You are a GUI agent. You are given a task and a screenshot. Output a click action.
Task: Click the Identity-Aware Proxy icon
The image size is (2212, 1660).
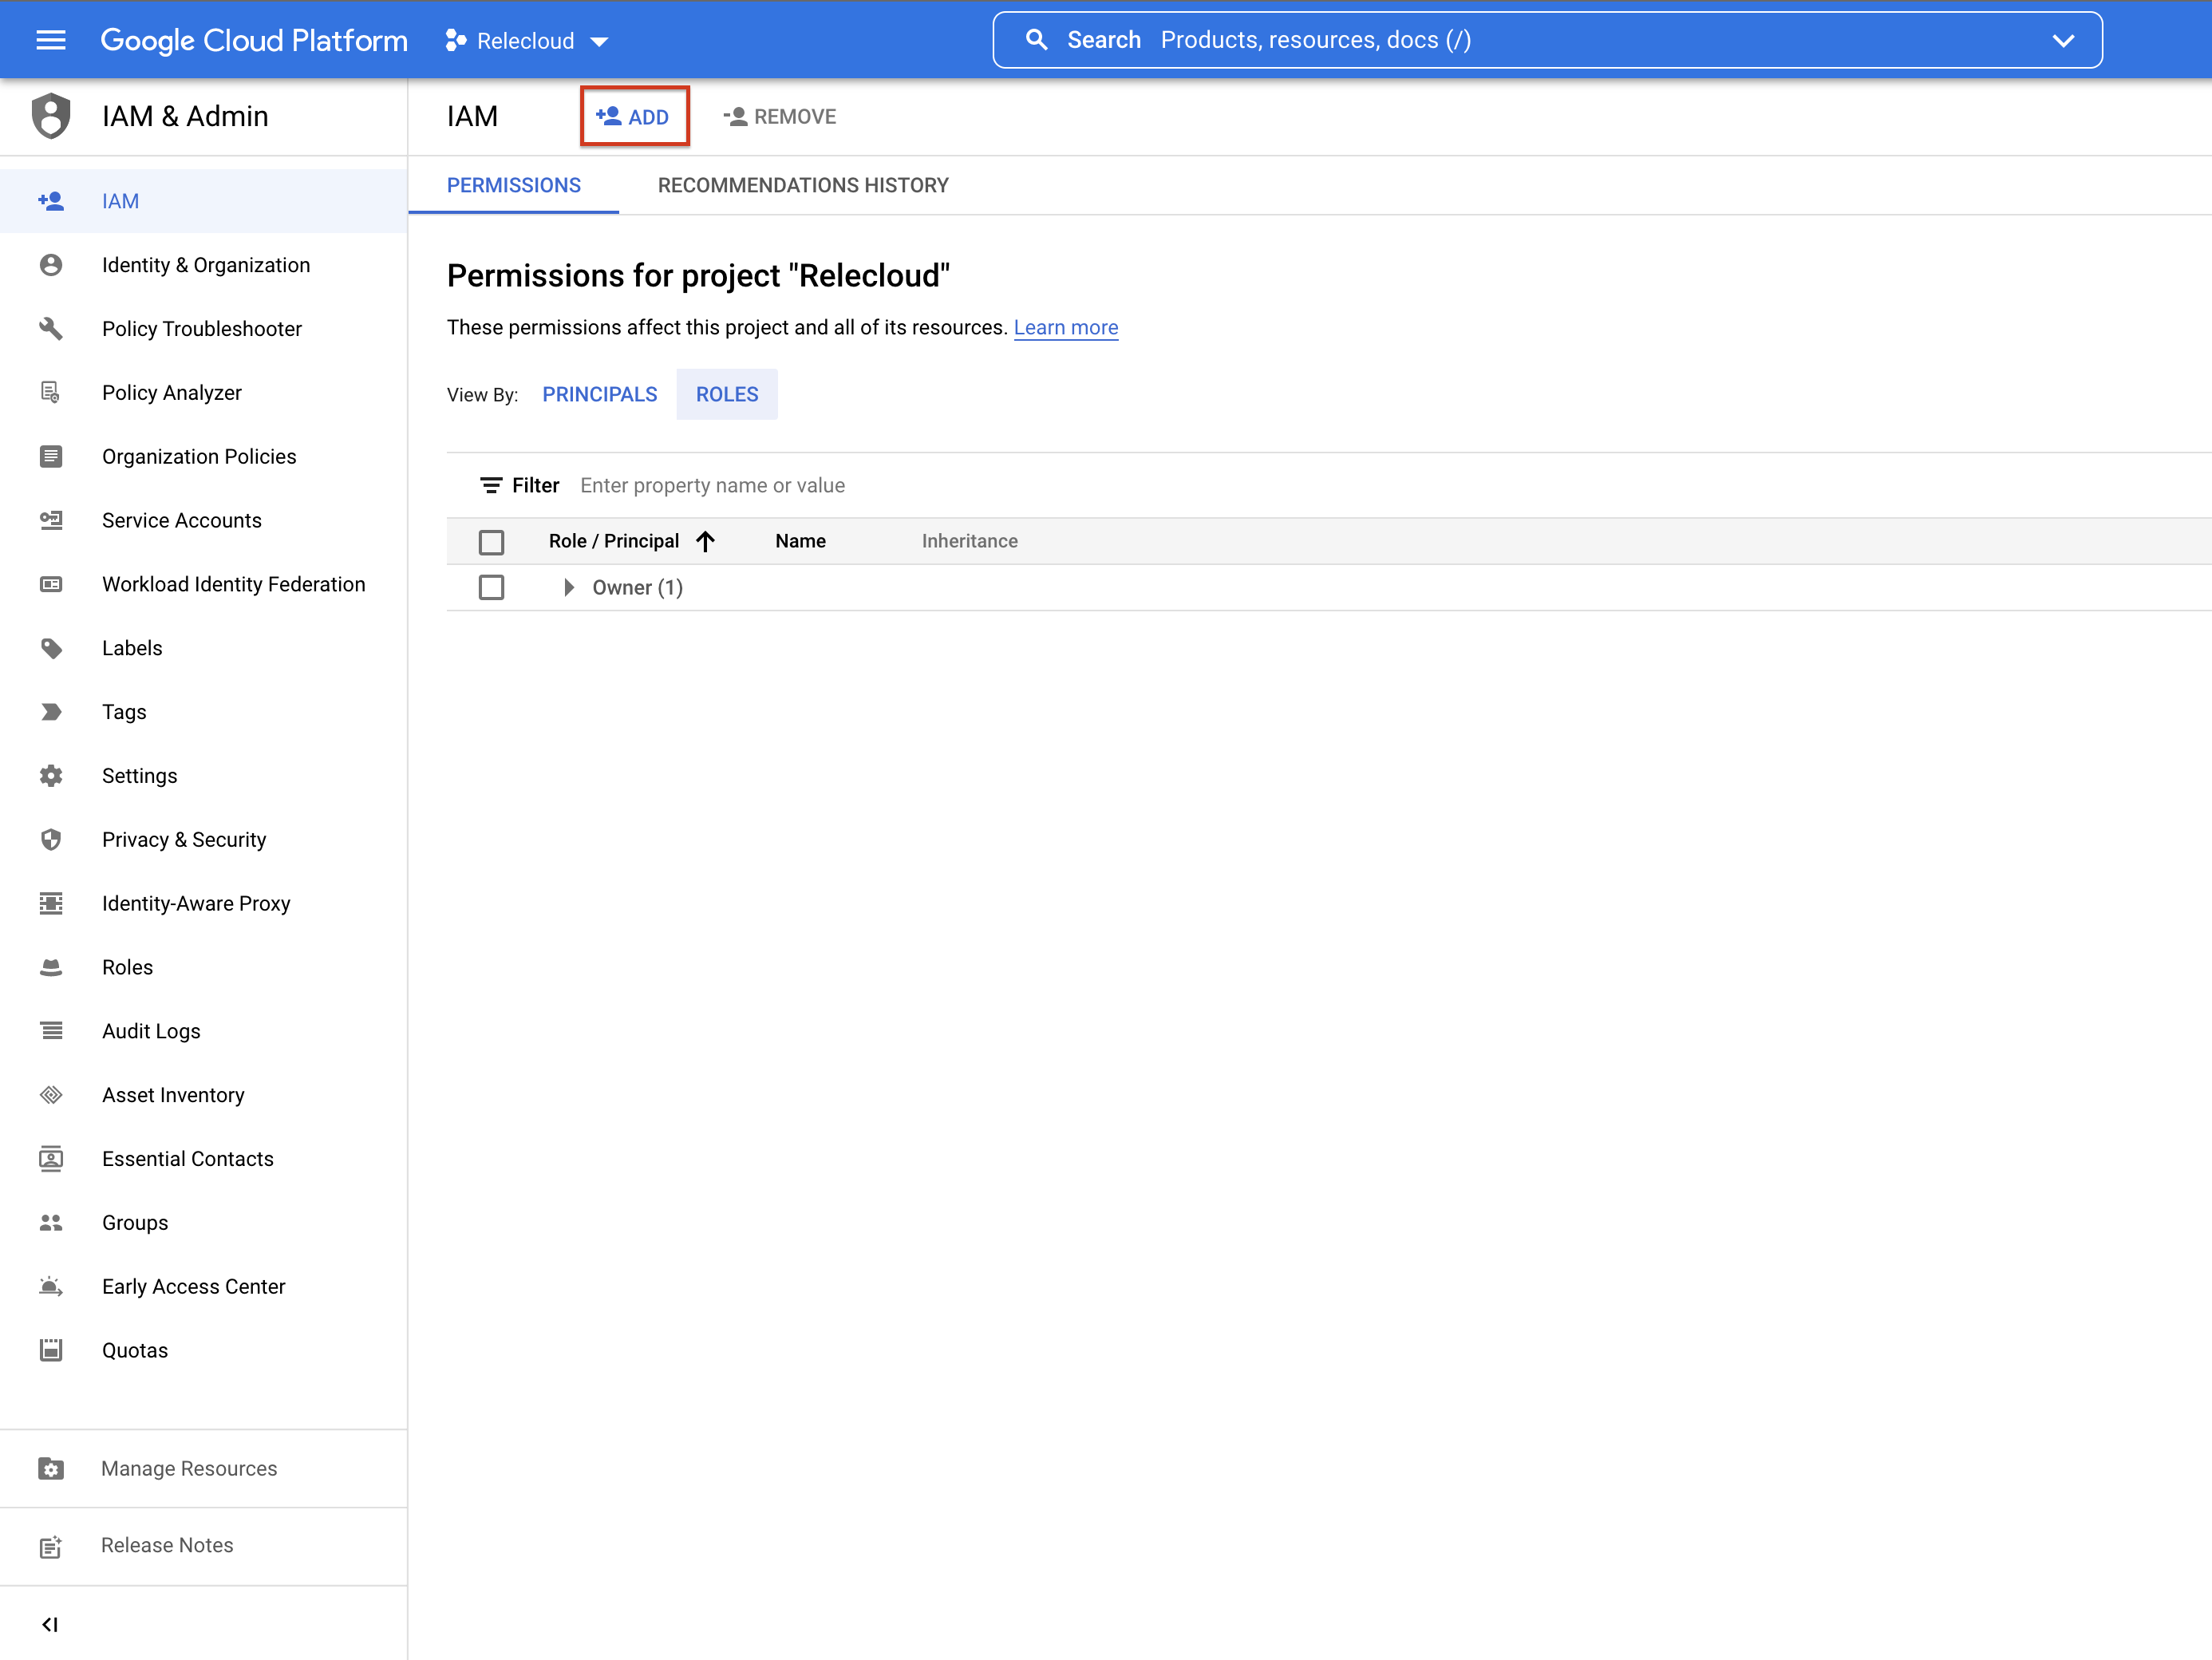click(51, 904)
